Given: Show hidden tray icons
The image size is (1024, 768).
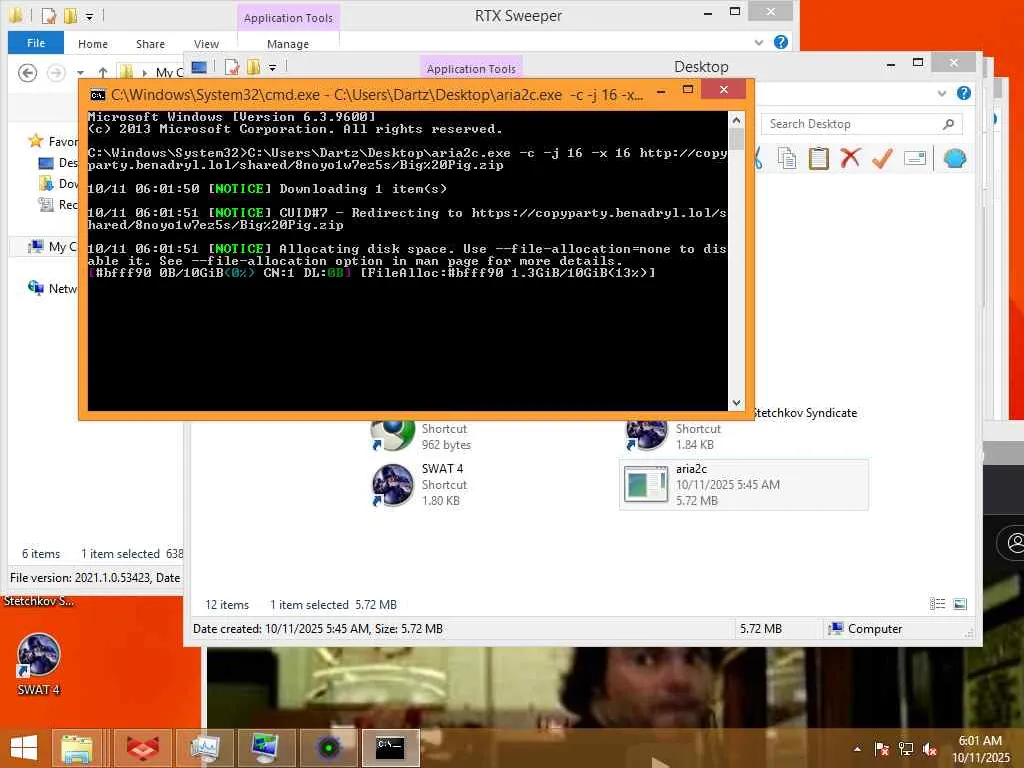Looking at the screenshot, I should click(x=857, y=749).
